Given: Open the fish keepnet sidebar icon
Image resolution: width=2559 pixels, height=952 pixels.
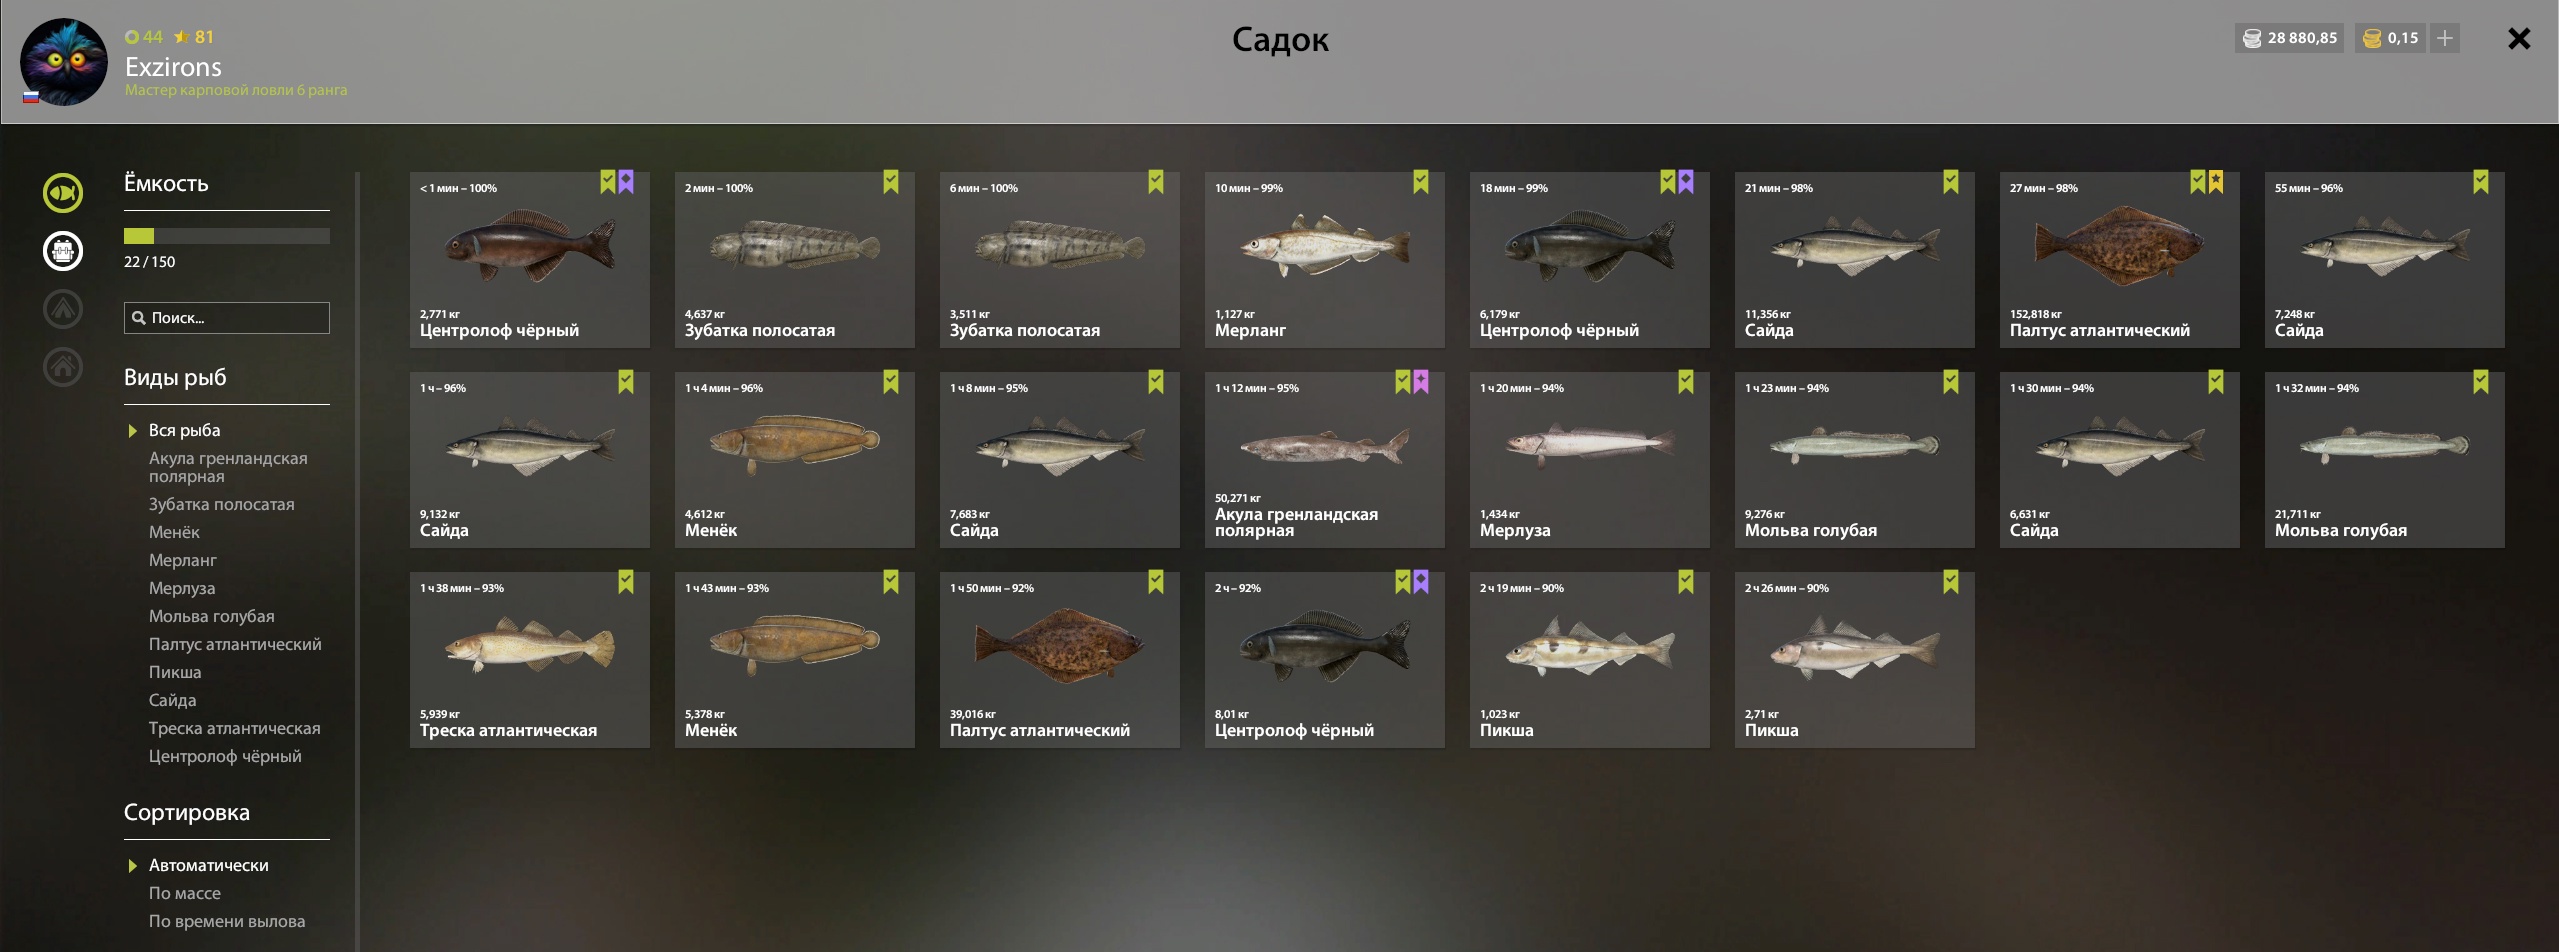Looking at the screenshot, I should point(63,193).
